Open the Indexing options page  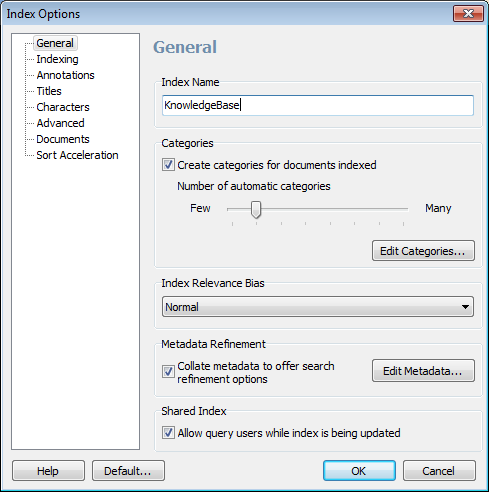click(57, 59)
